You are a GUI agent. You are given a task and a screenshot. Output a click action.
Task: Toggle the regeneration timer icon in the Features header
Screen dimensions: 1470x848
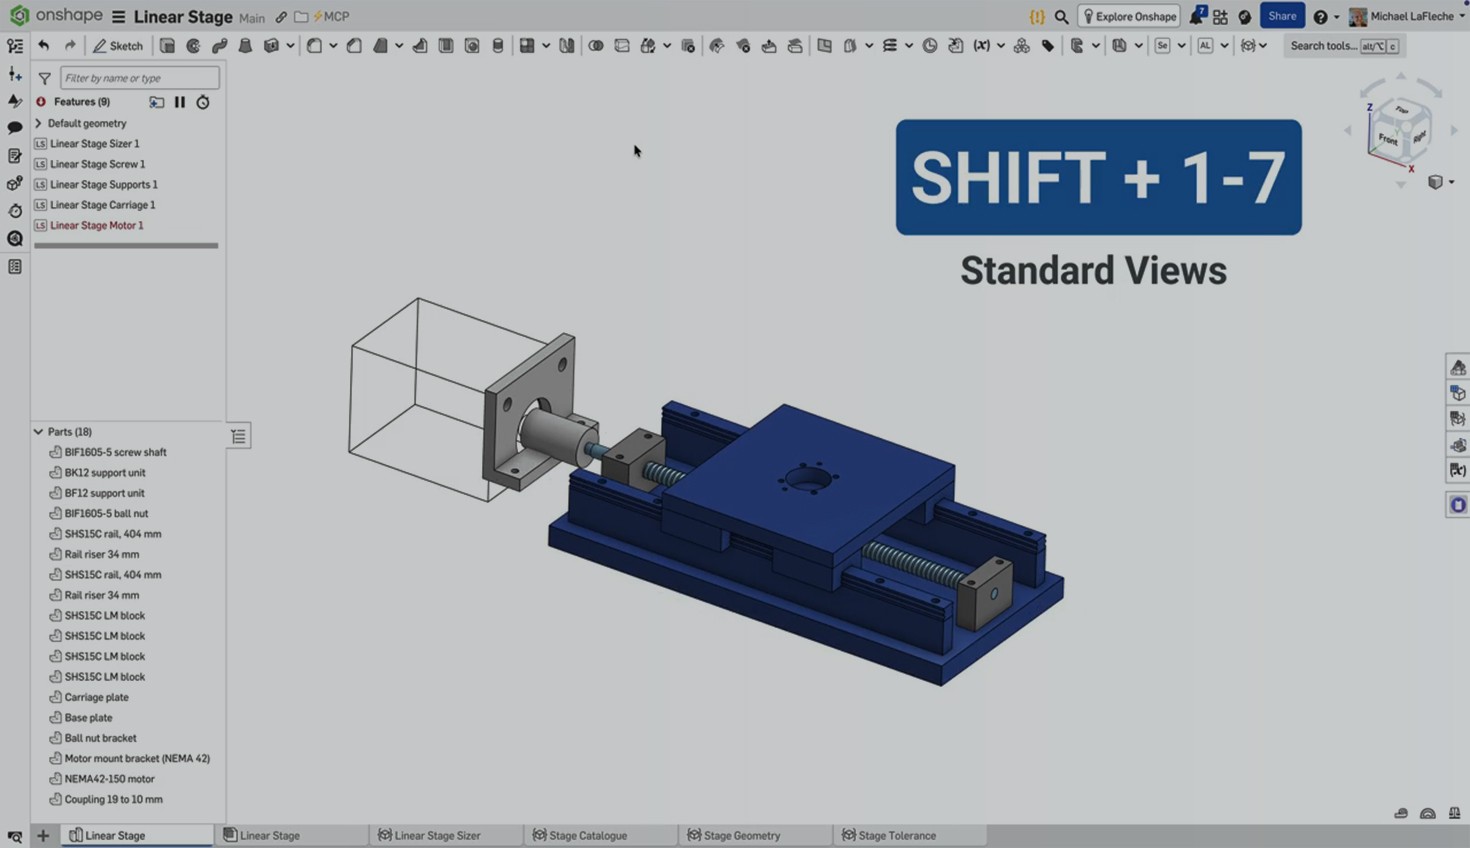click(203, 102)
